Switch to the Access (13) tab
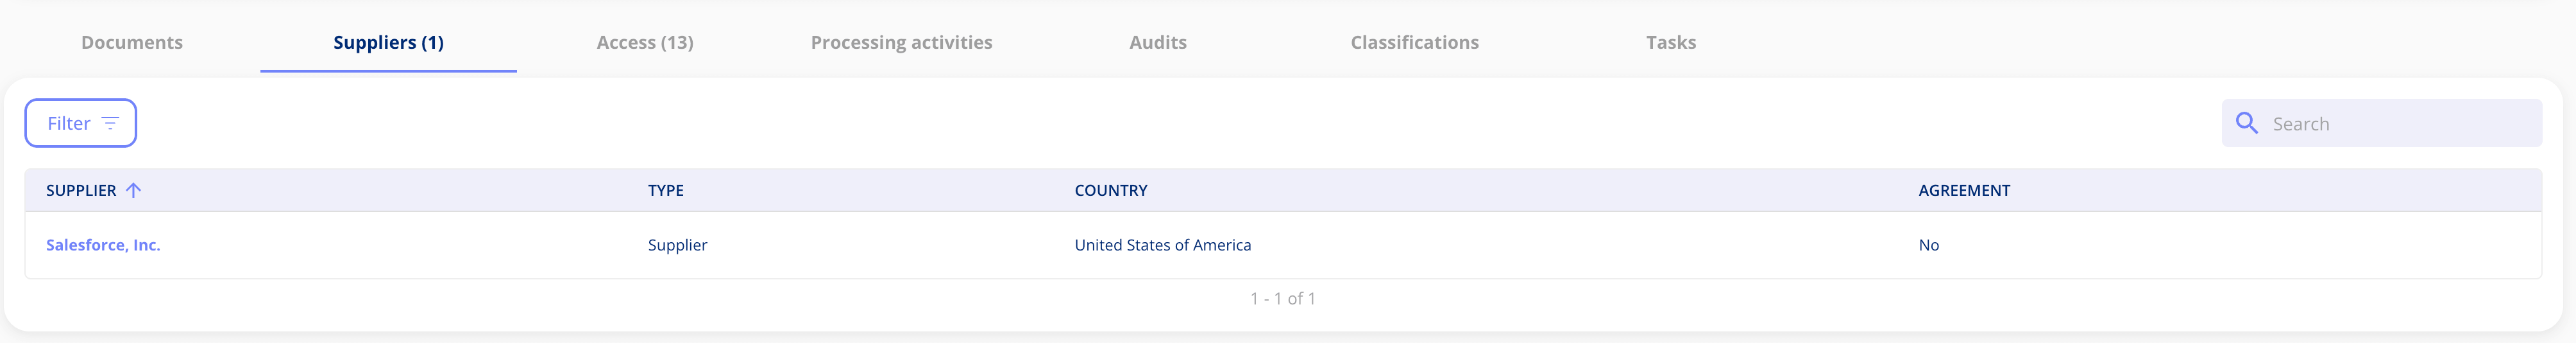This screenshot has height=343, width=2576. pyautogui.click(x=645, y=42)
